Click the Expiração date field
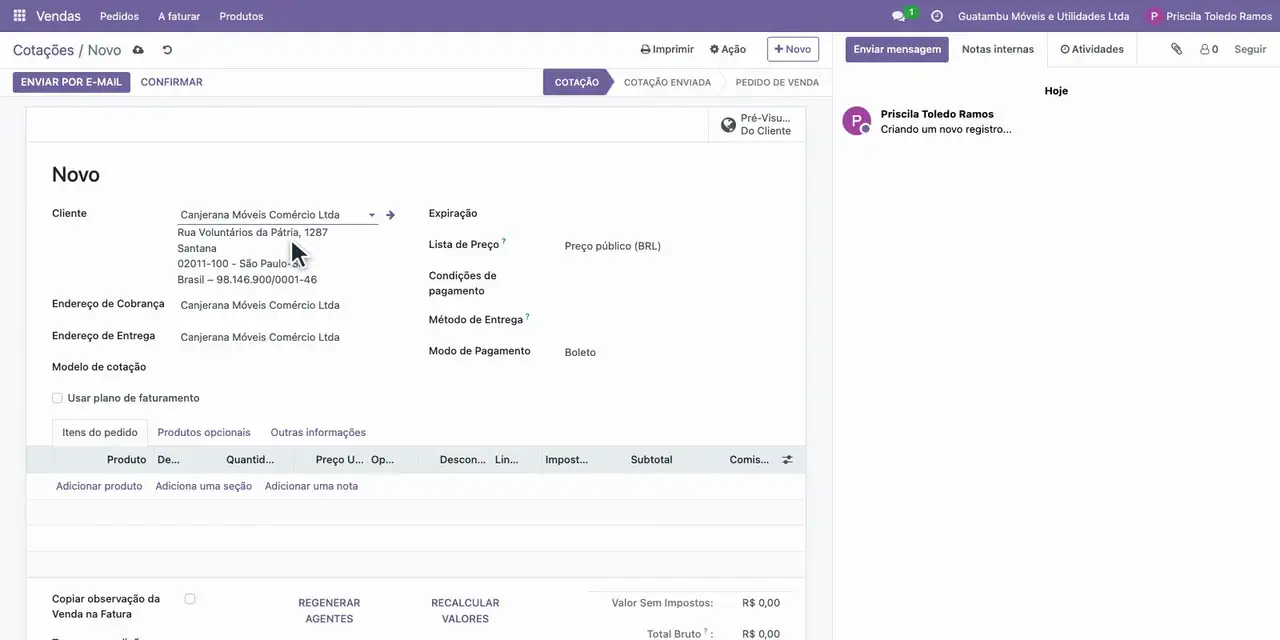Screen dimensions: 1280x640 tap(672, 214)
